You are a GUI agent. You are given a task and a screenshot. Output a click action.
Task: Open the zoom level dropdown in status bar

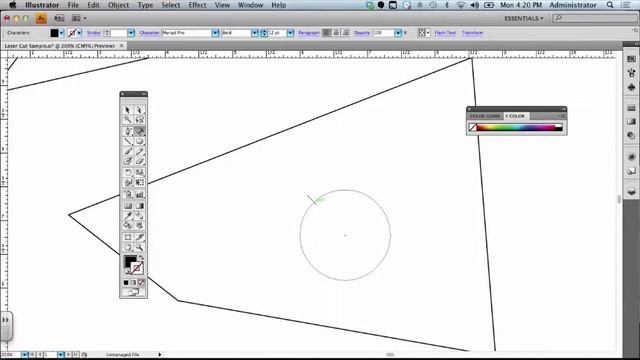(24, 355)
